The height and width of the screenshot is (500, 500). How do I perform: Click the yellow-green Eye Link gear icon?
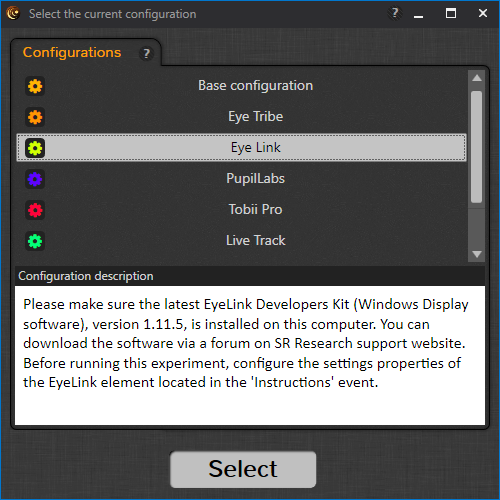coord(35,148)
